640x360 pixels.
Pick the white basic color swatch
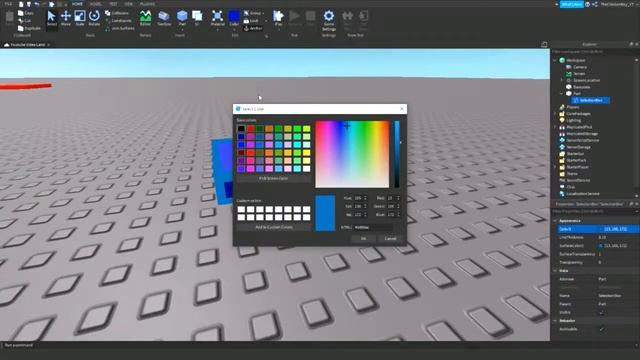coord(306,169)
